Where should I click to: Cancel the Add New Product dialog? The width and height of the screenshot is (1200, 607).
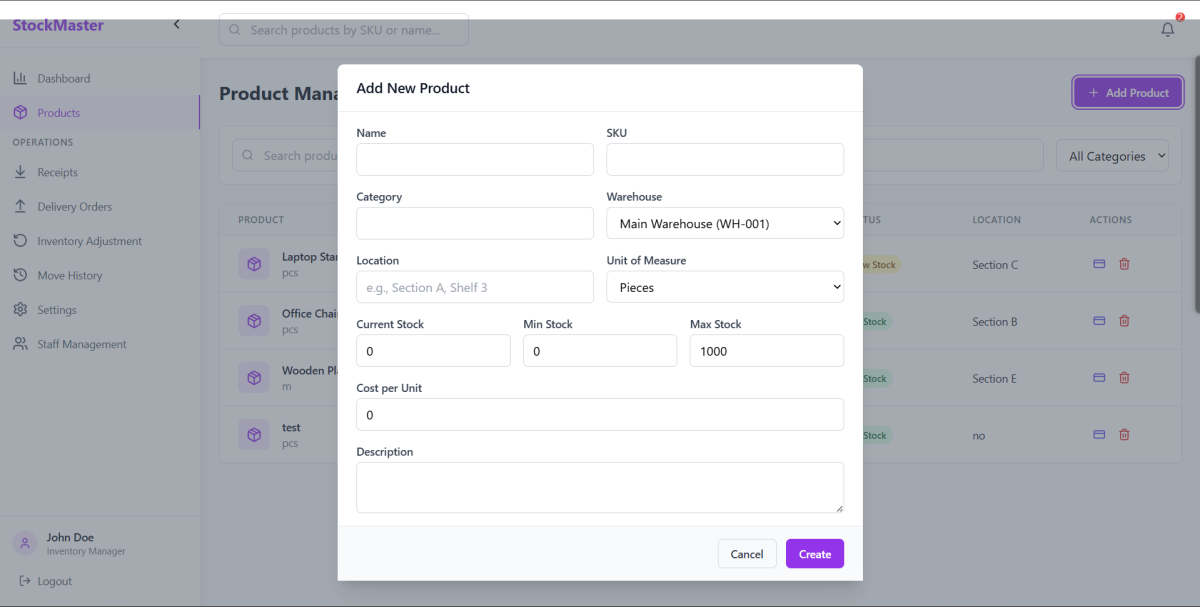[x=746, y=554]
